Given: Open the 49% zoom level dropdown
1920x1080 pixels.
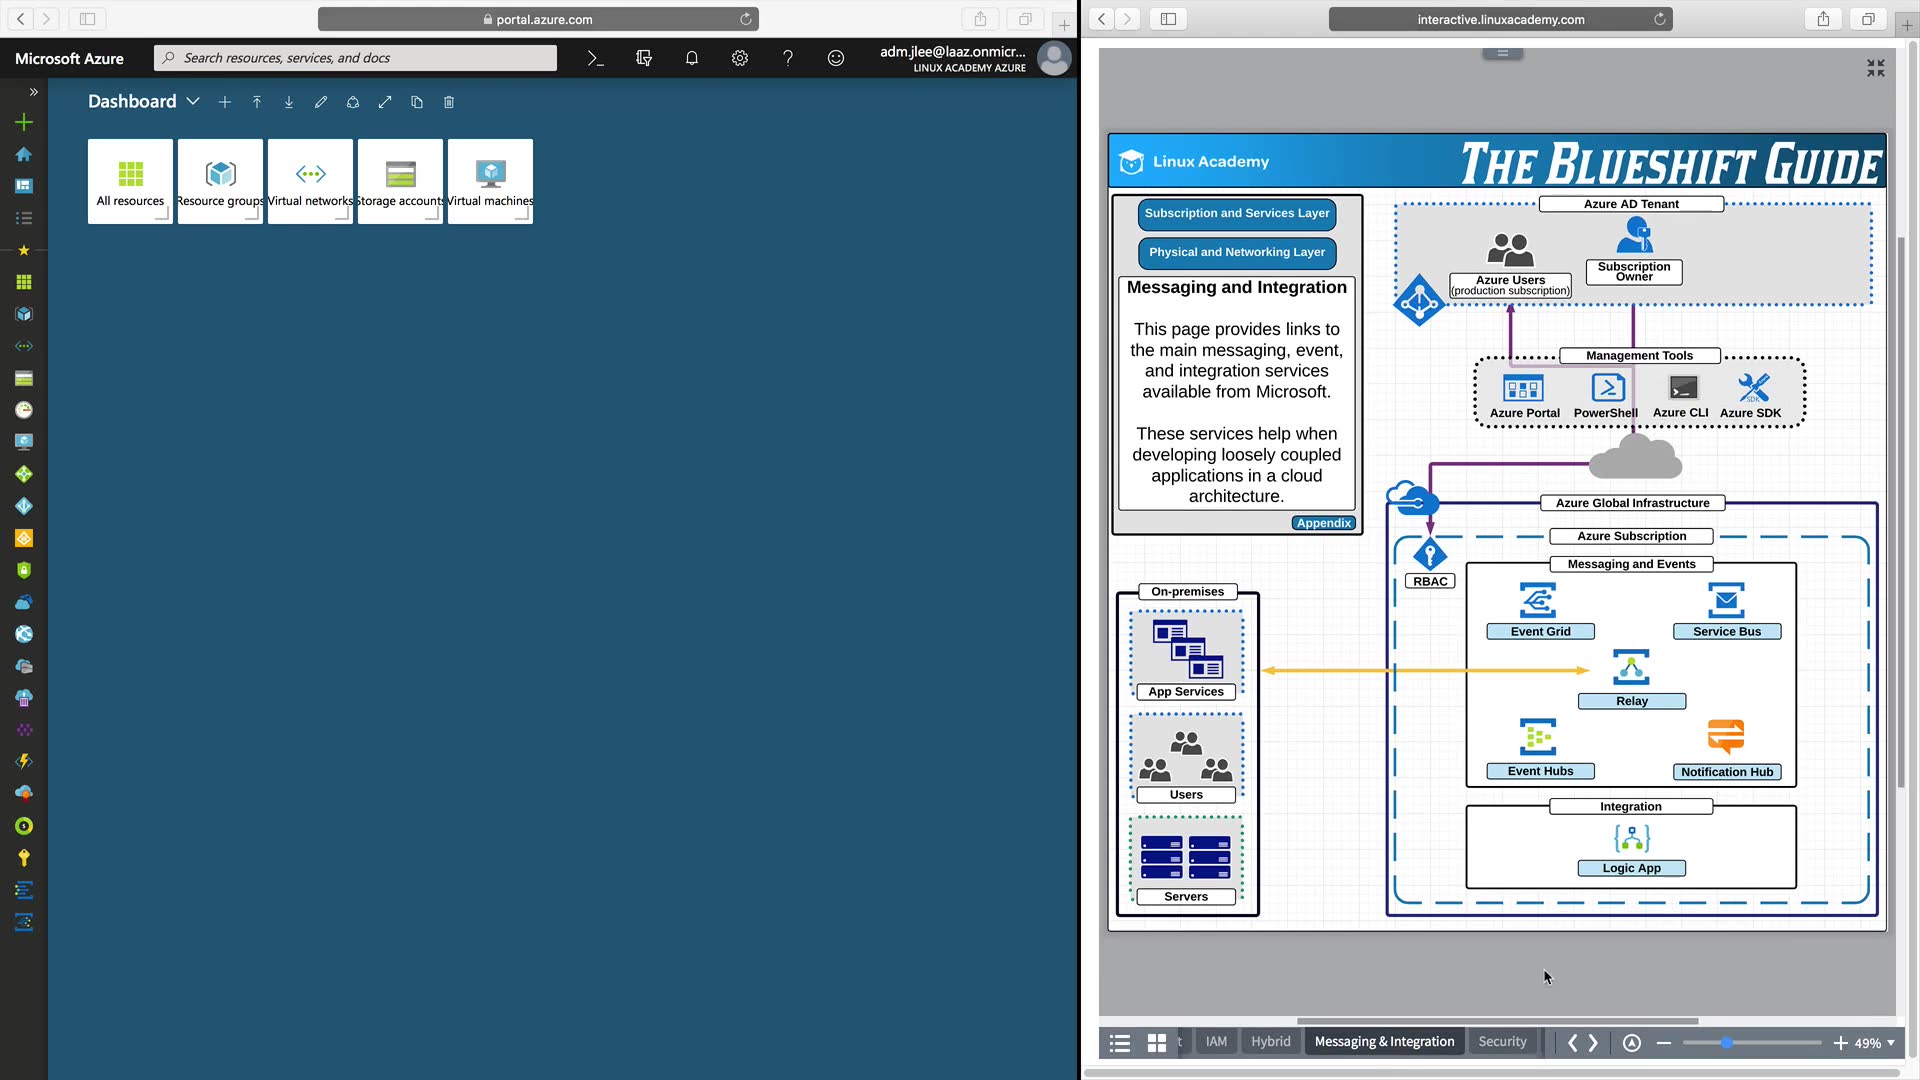Looking at the screenshot, I should (x=1874, y=1043).
